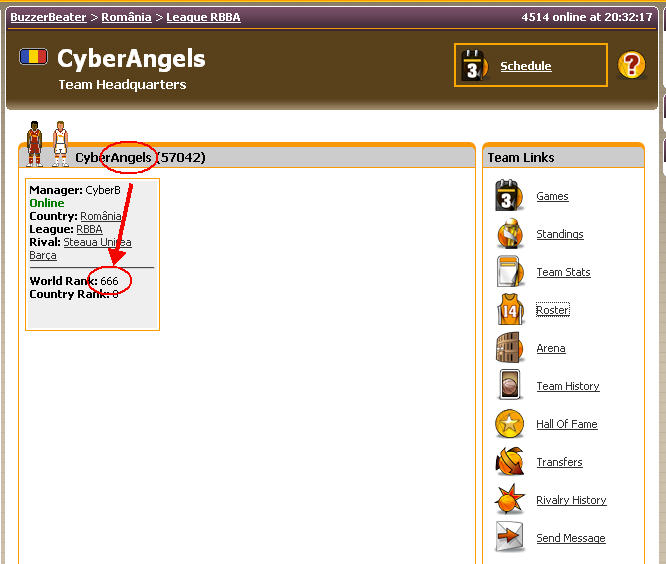
Task: Click the Romanian flag icon
Action: (x=33, y=56)
